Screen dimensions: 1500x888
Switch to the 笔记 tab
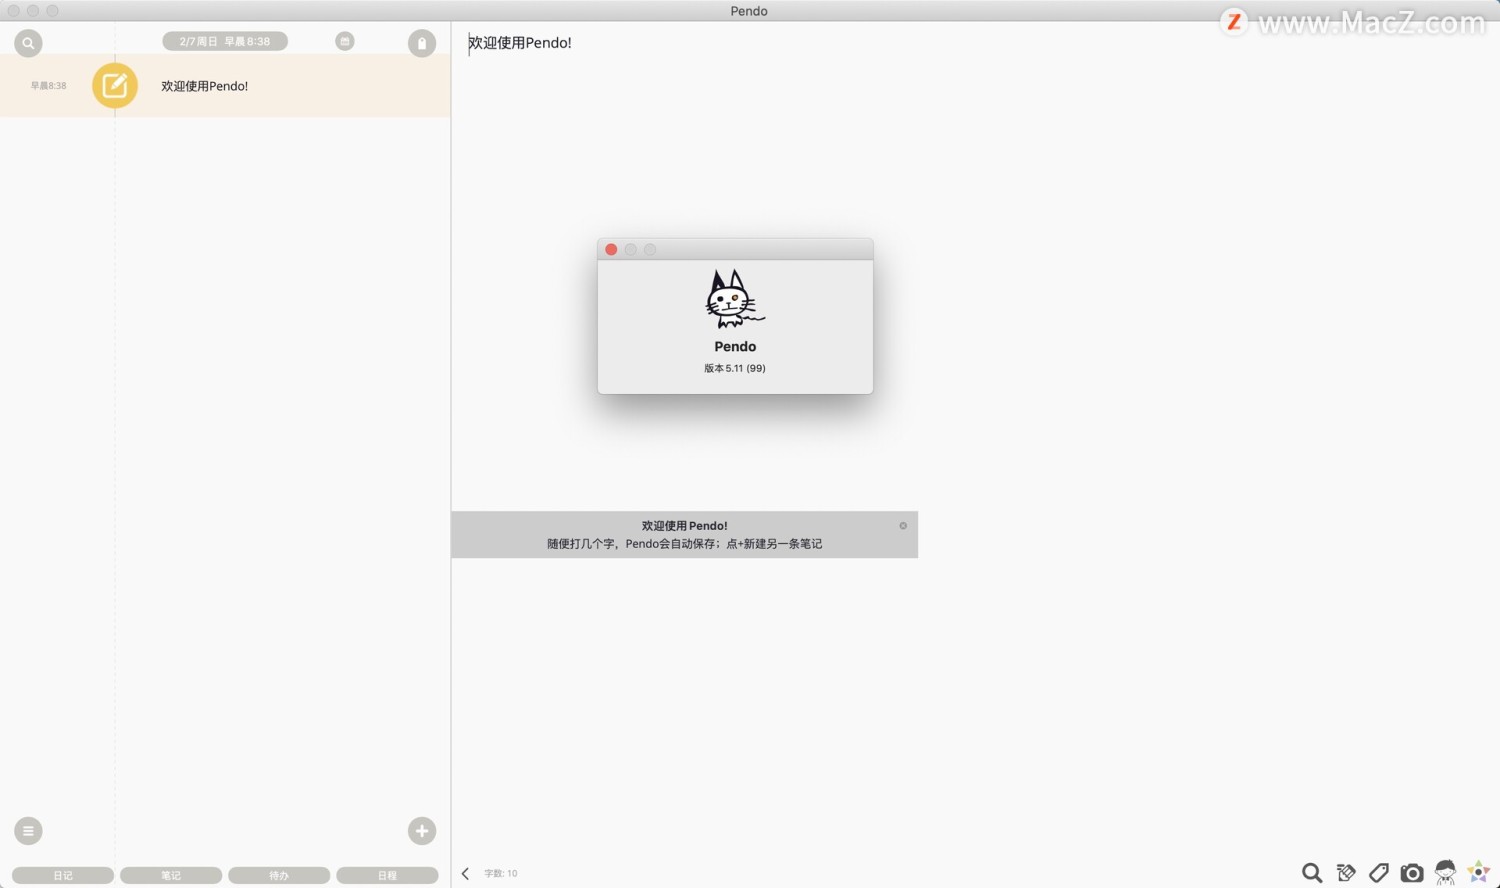pyautogui.click(x=171, y=875)
